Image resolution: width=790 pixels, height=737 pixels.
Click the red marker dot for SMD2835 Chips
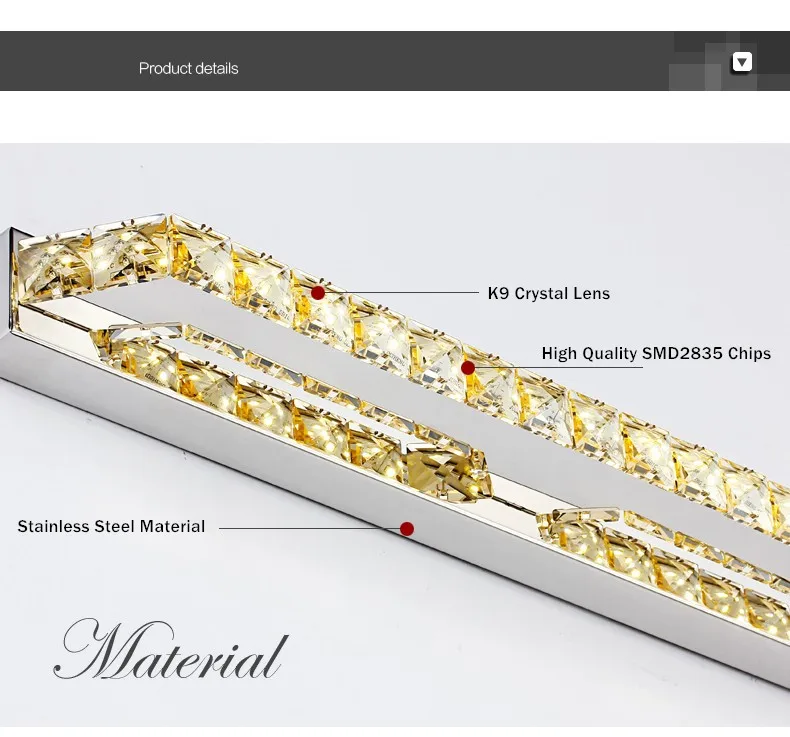point(468,368)
